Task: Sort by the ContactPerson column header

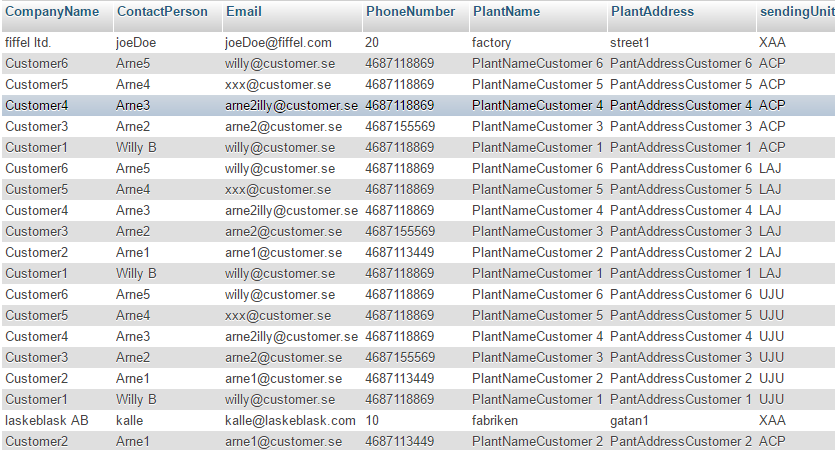Action: point(162,12)
